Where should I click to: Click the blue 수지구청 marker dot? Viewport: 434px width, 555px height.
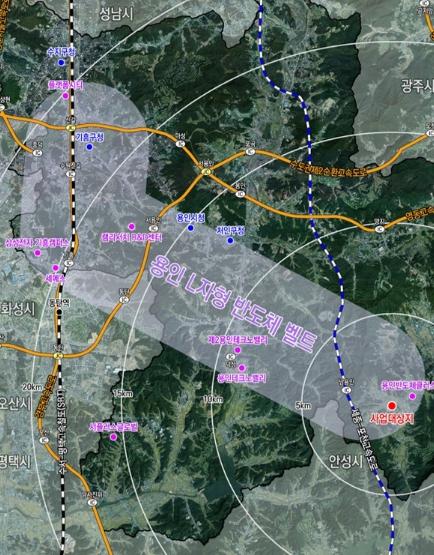tap(61, 63)
